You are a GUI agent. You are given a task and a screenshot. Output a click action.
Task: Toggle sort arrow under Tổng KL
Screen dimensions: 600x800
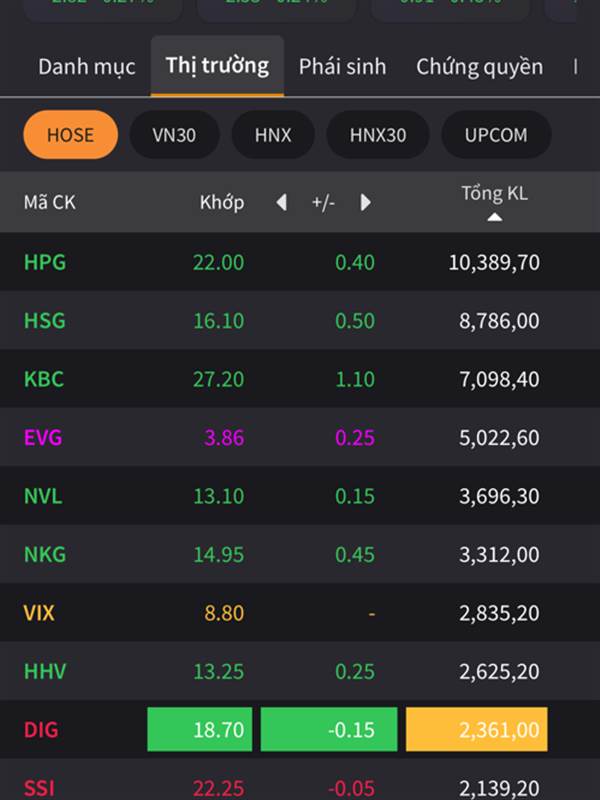point(494,217)
